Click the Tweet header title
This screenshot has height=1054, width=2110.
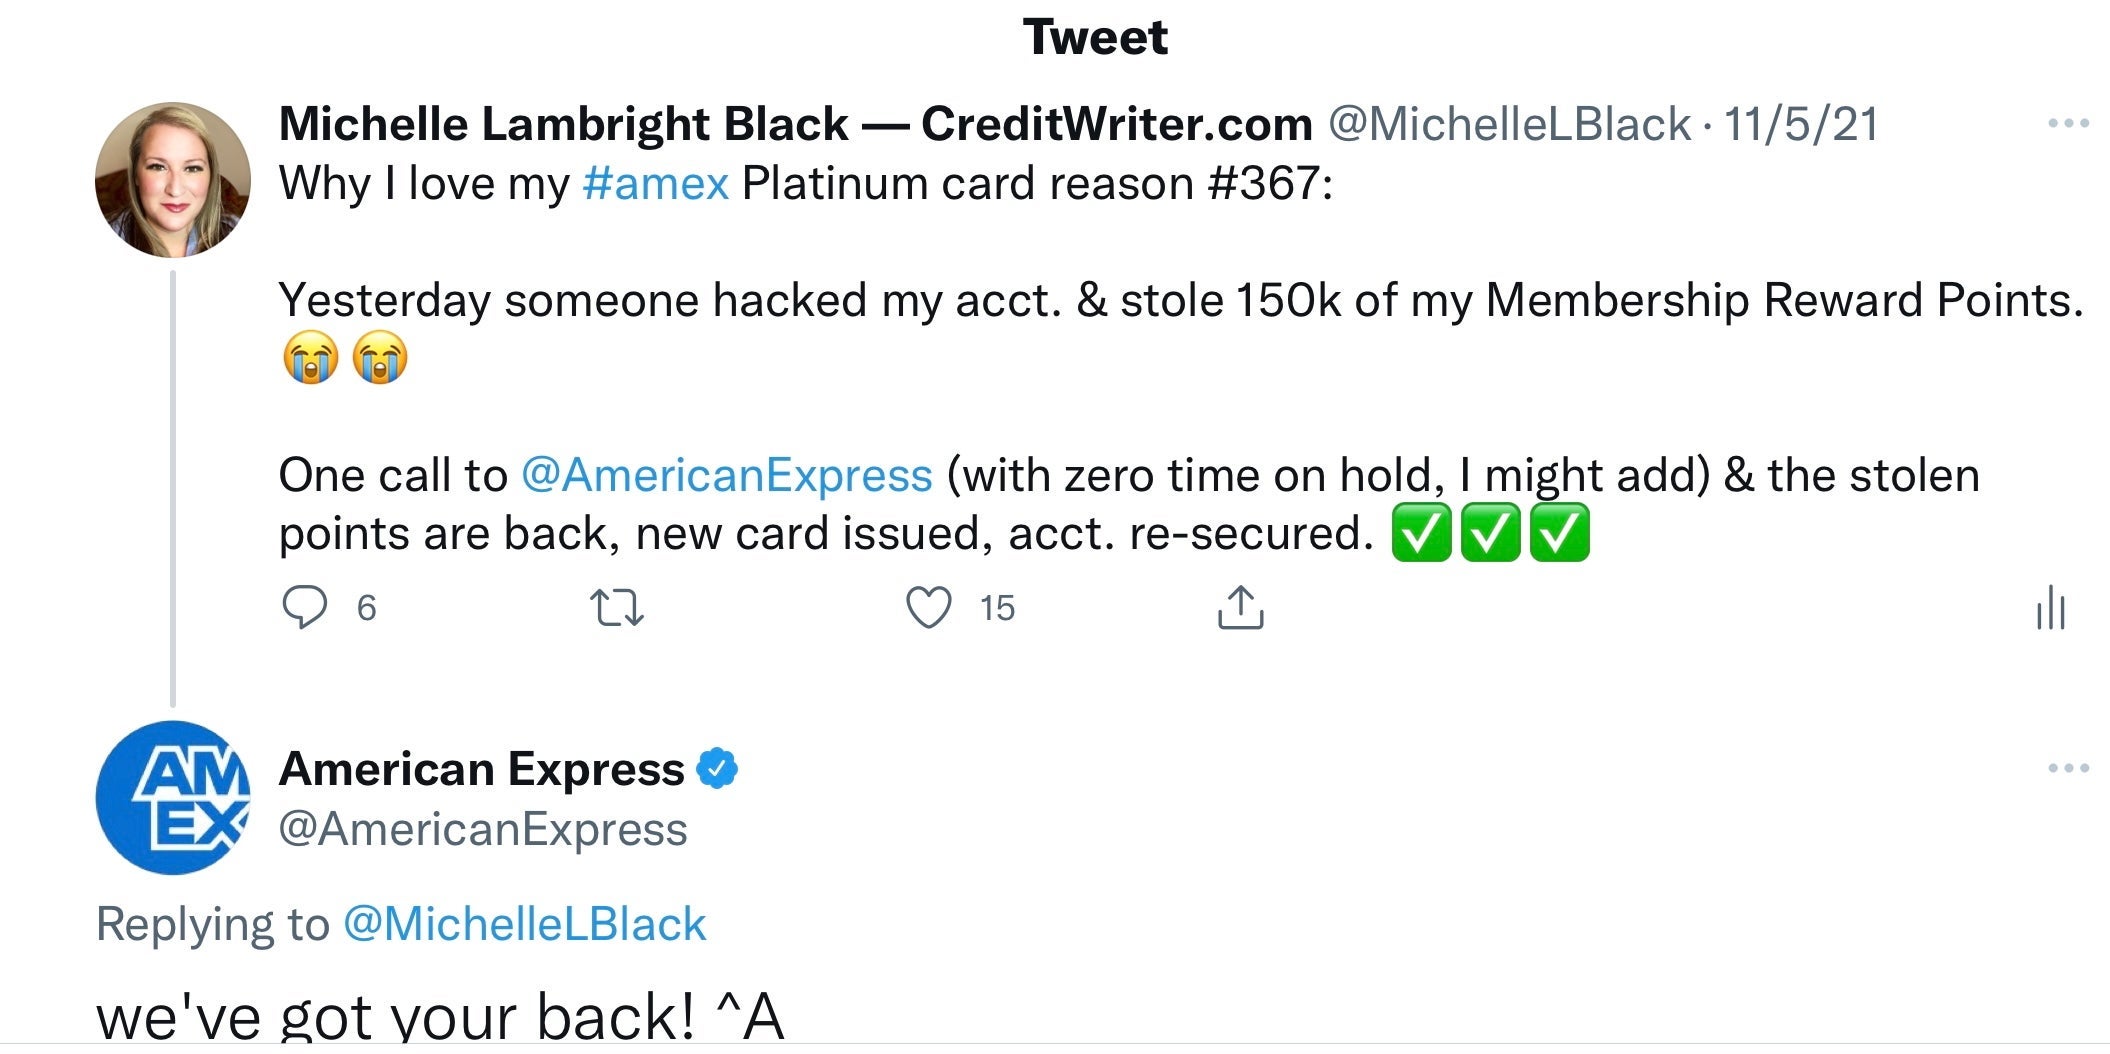coord(1094,38)
